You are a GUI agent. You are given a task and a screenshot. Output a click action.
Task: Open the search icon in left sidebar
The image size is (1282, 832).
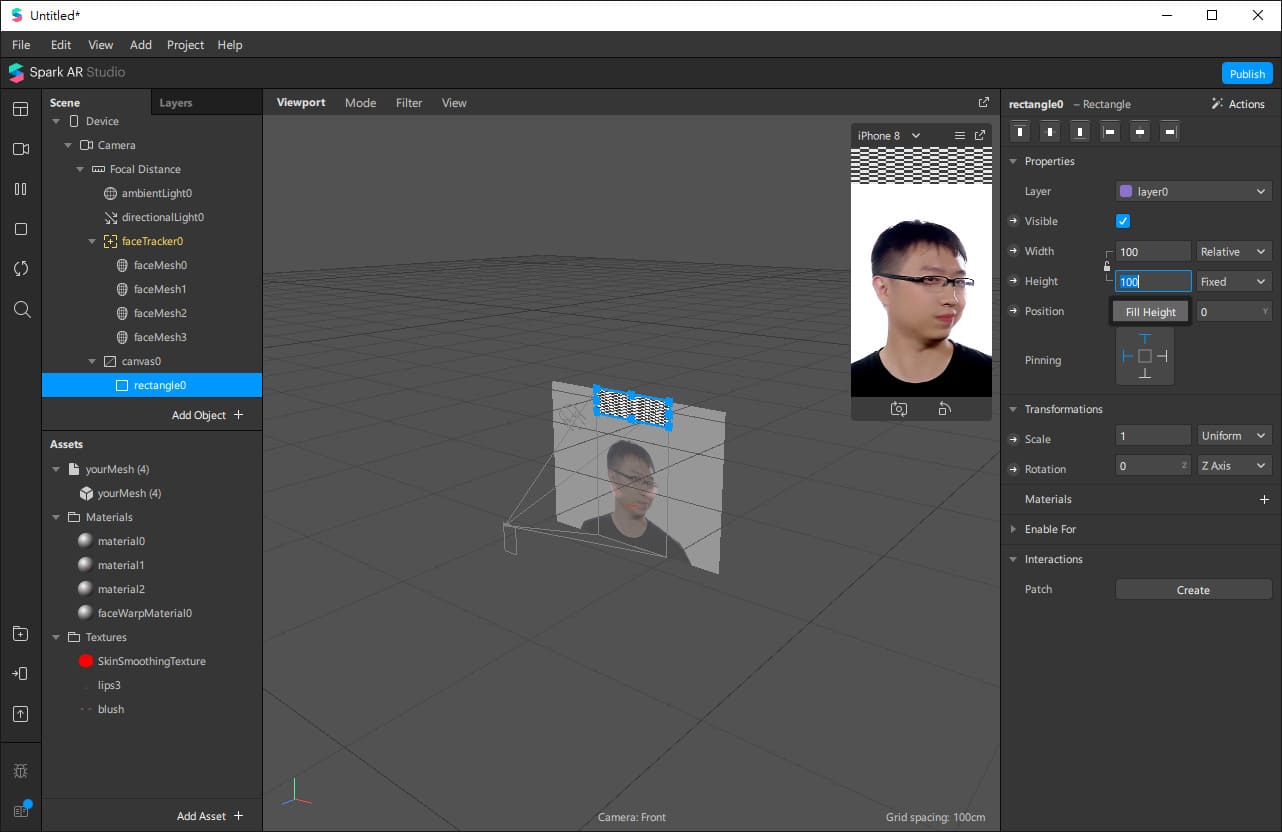tap(21, 309)
